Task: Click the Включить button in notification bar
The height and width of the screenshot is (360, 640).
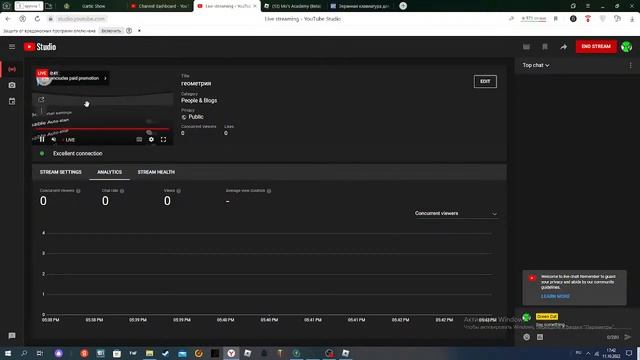Action: (111, 31)
